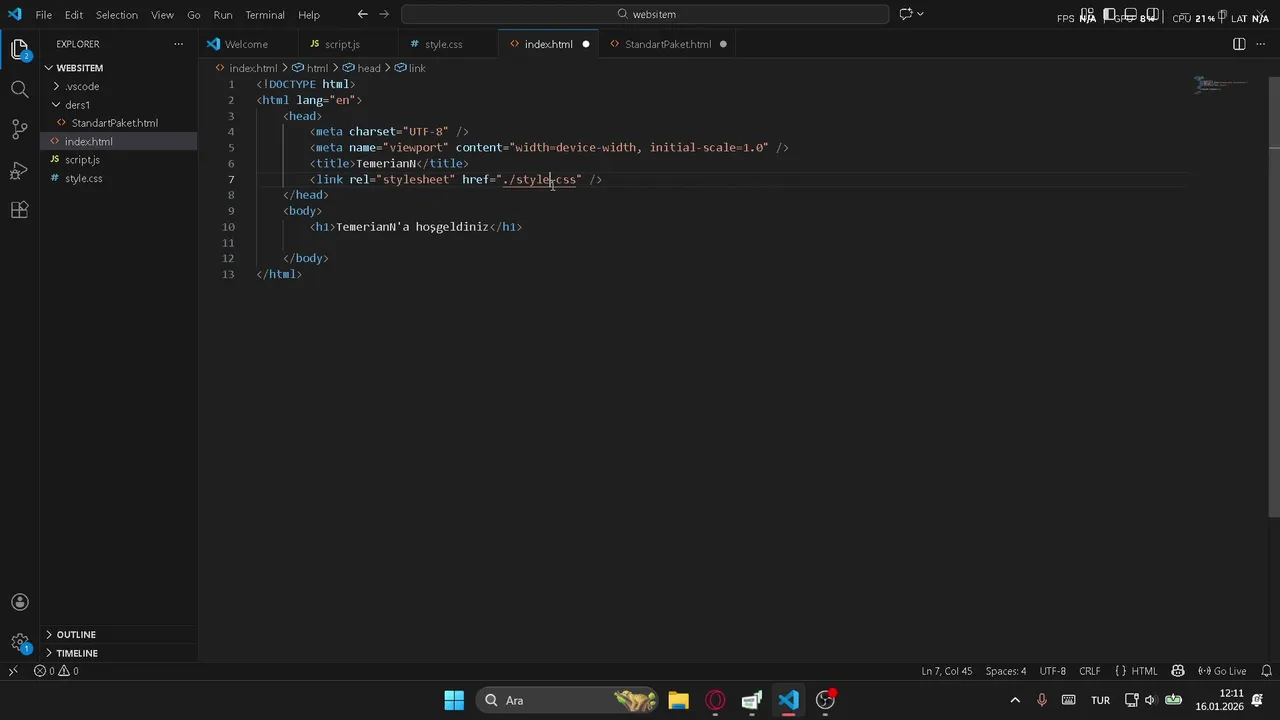1280x720 pixels.
Task: Open the Run and Debug view
Action: 19,170
